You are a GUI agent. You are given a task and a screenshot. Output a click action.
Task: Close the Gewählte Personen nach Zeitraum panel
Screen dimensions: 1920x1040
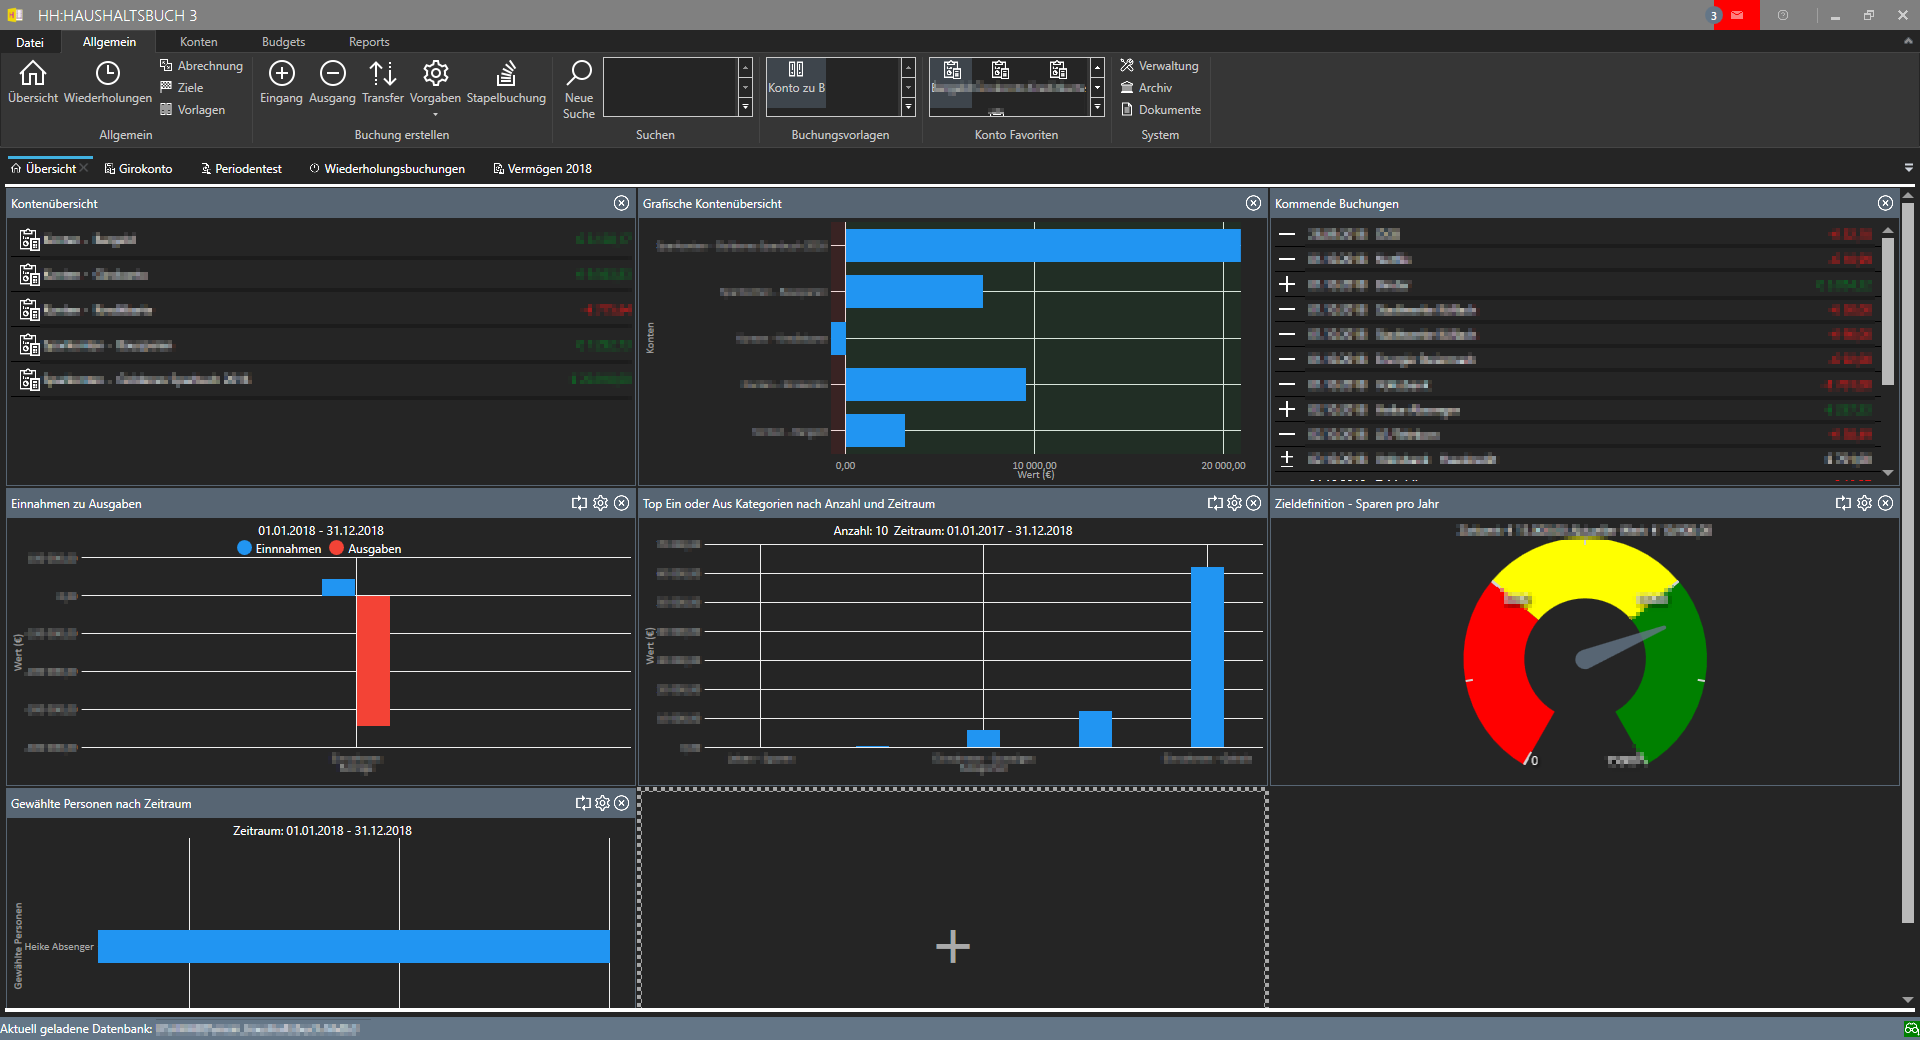click(x=621, y=803)
